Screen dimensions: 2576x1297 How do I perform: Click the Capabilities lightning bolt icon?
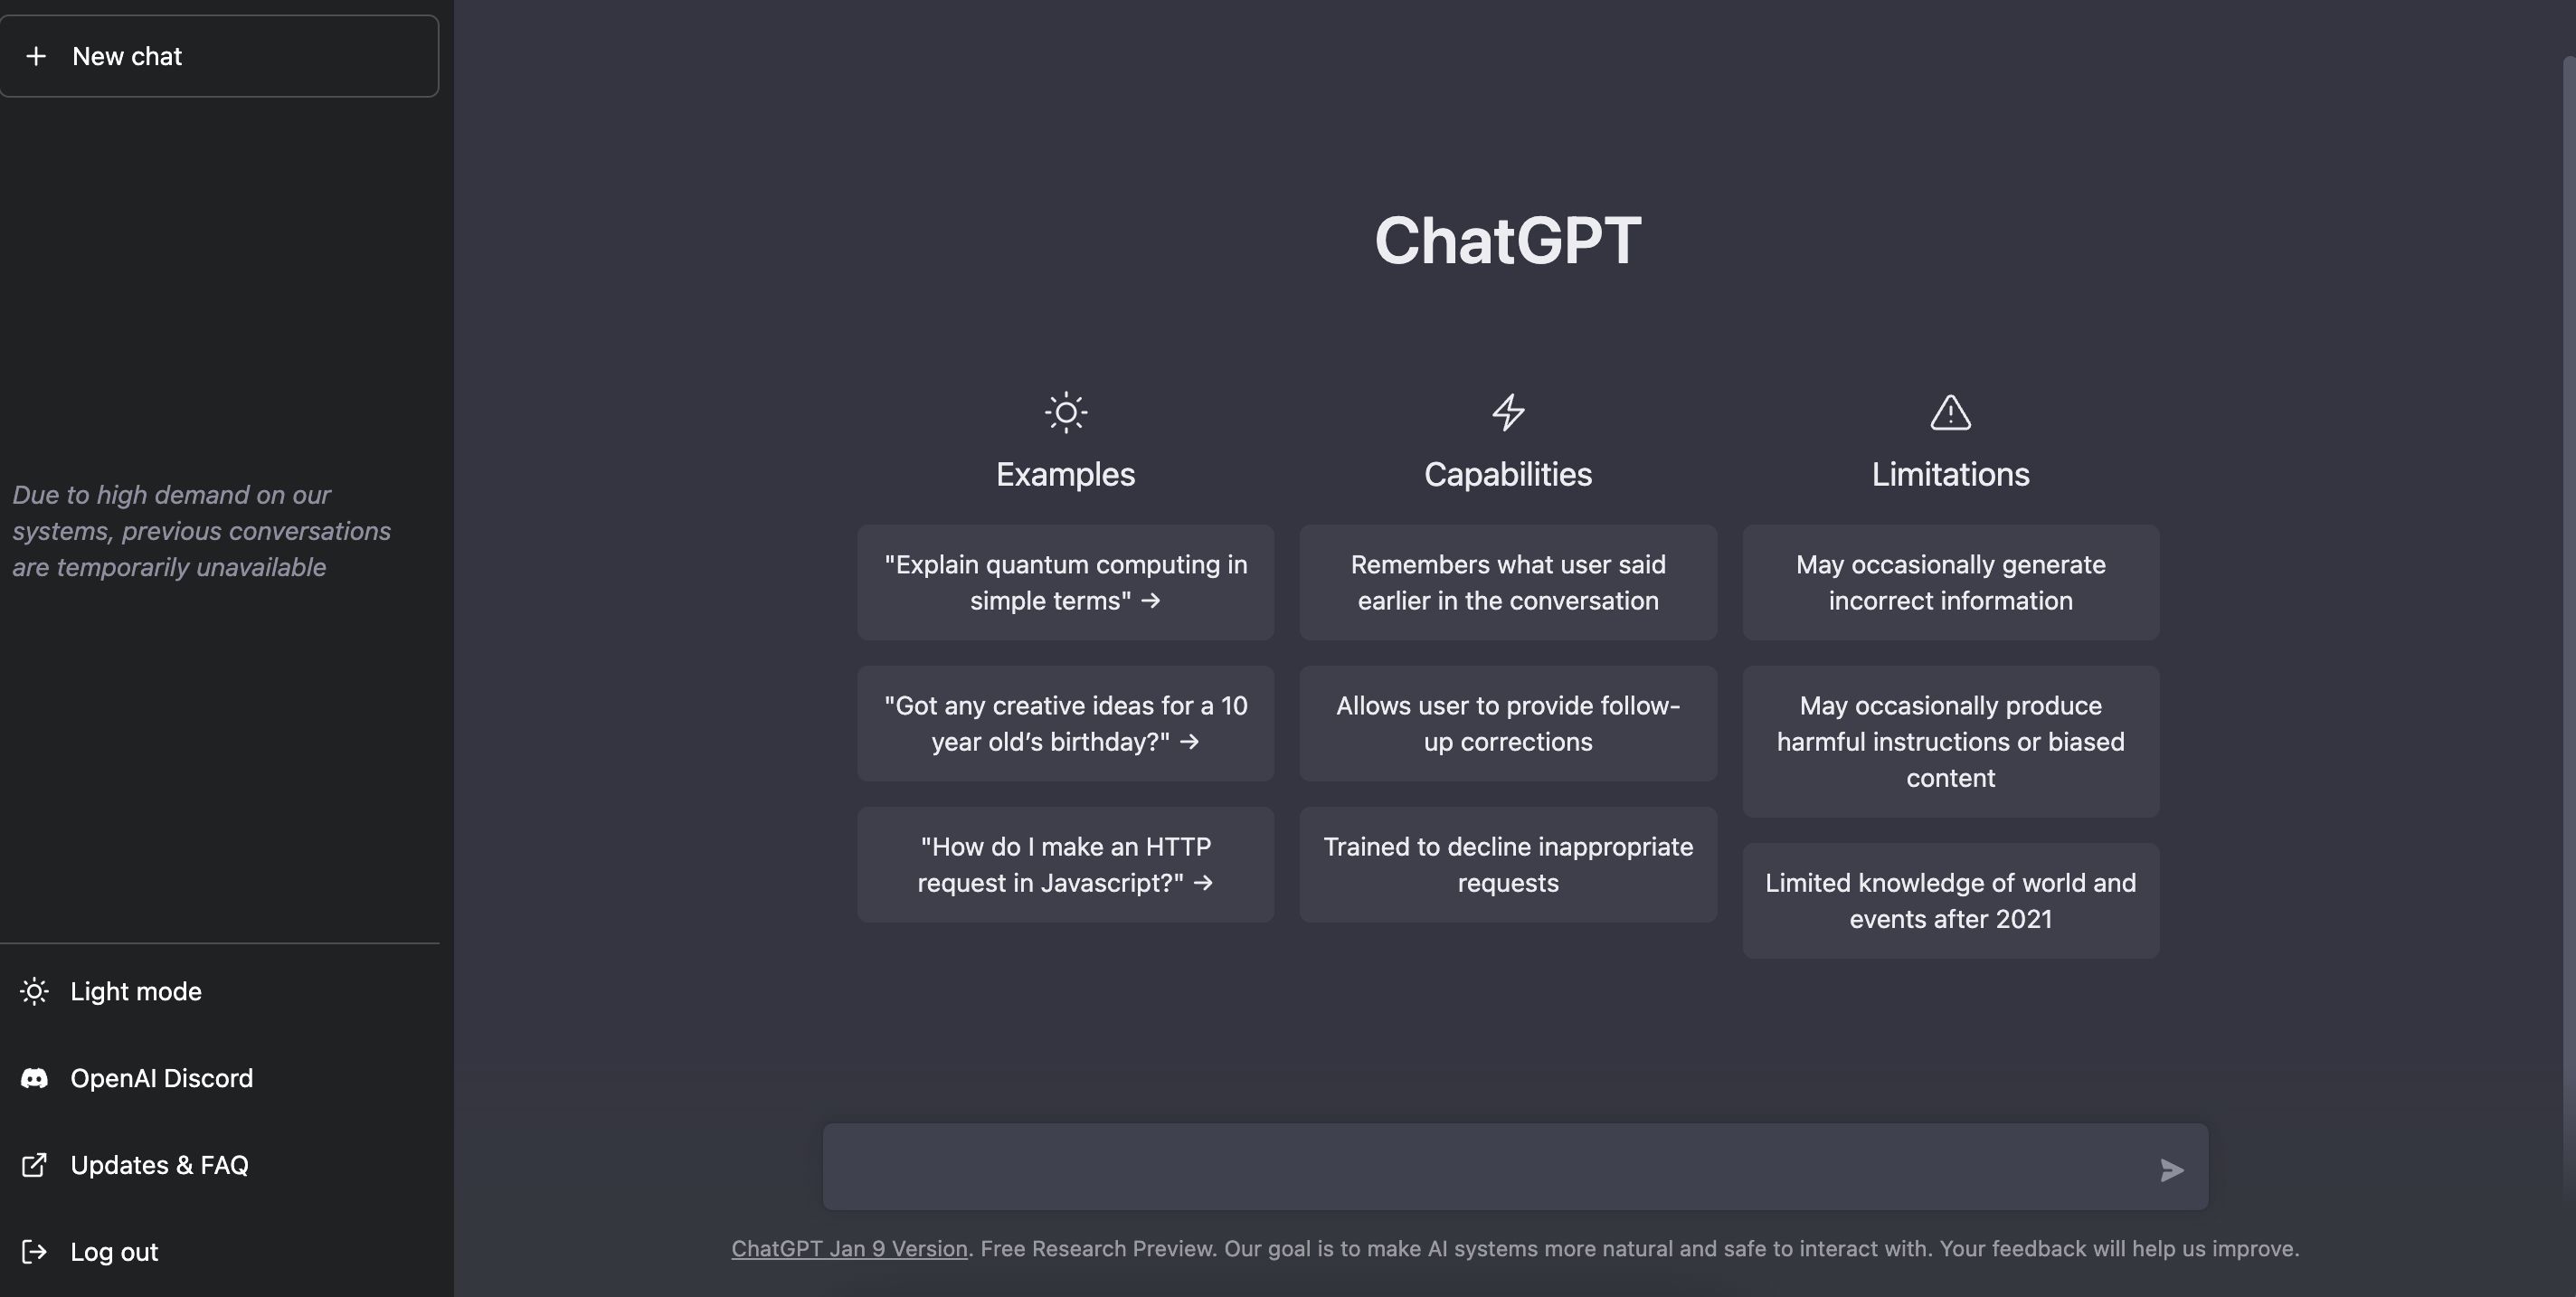[1508, 413]
